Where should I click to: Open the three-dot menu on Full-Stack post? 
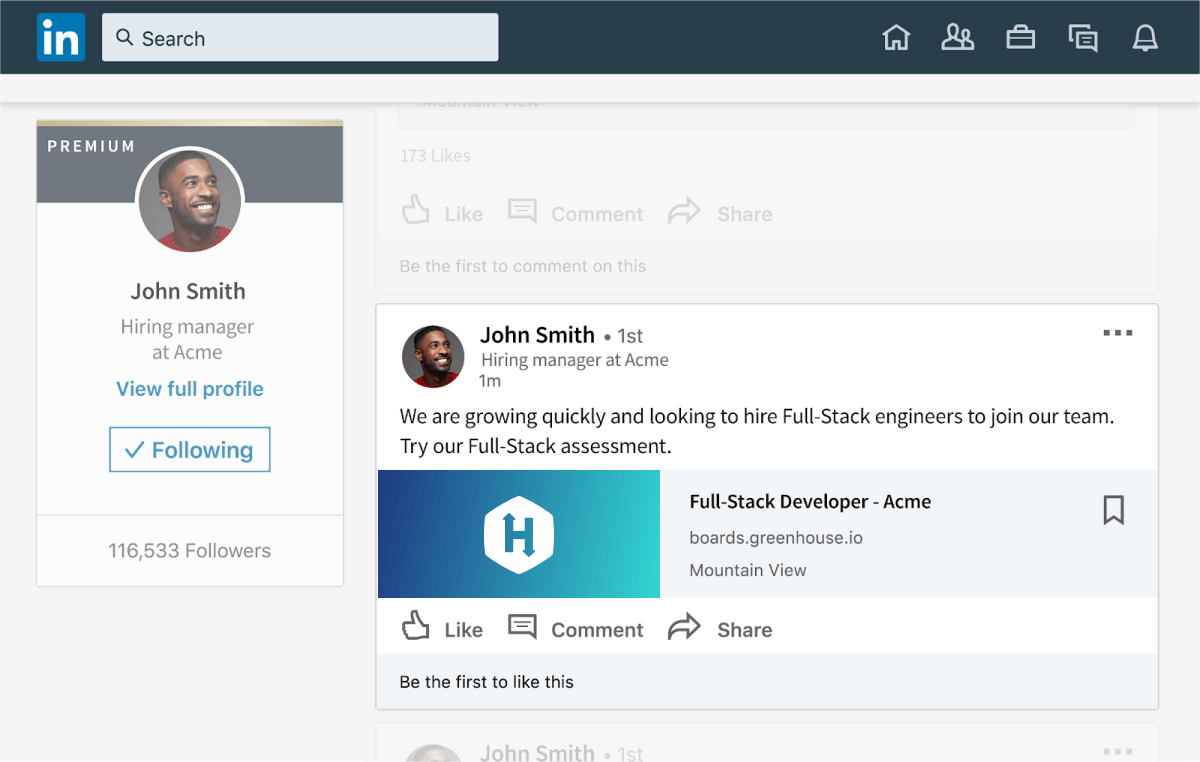(1118, 333)
